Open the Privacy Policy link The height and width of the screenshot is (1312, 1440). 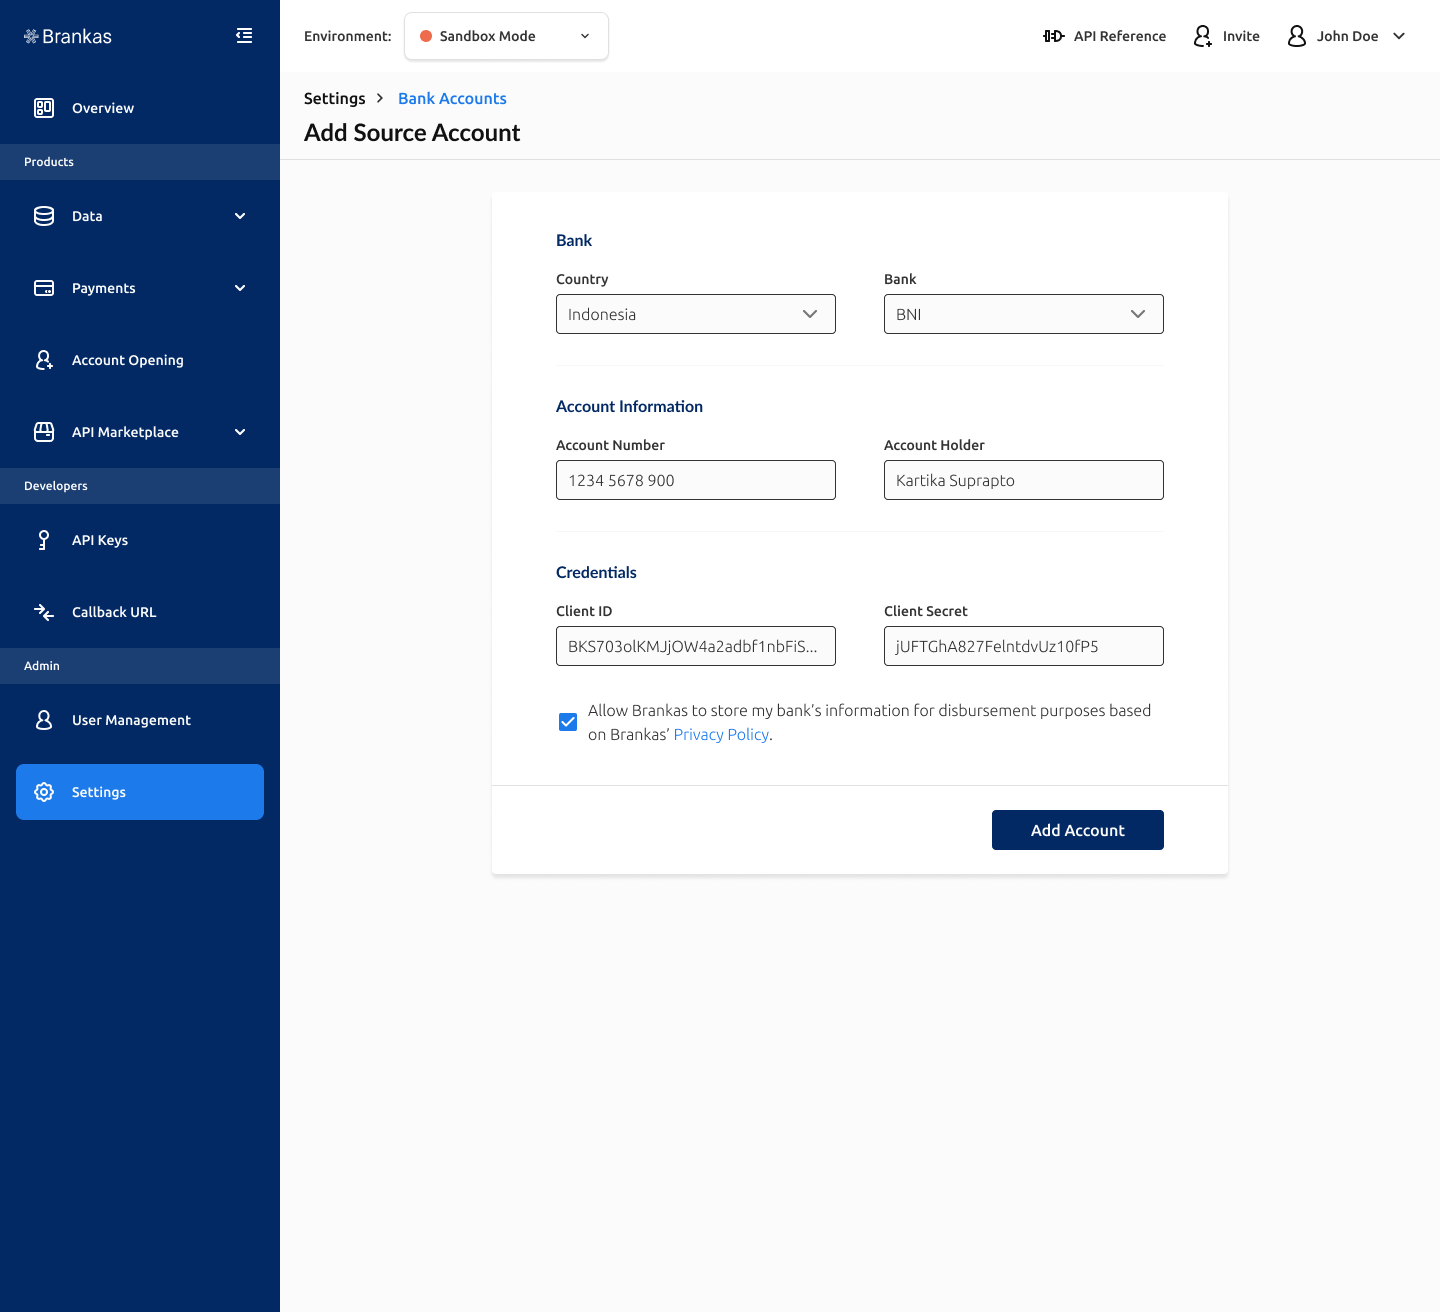click(721, 735)
